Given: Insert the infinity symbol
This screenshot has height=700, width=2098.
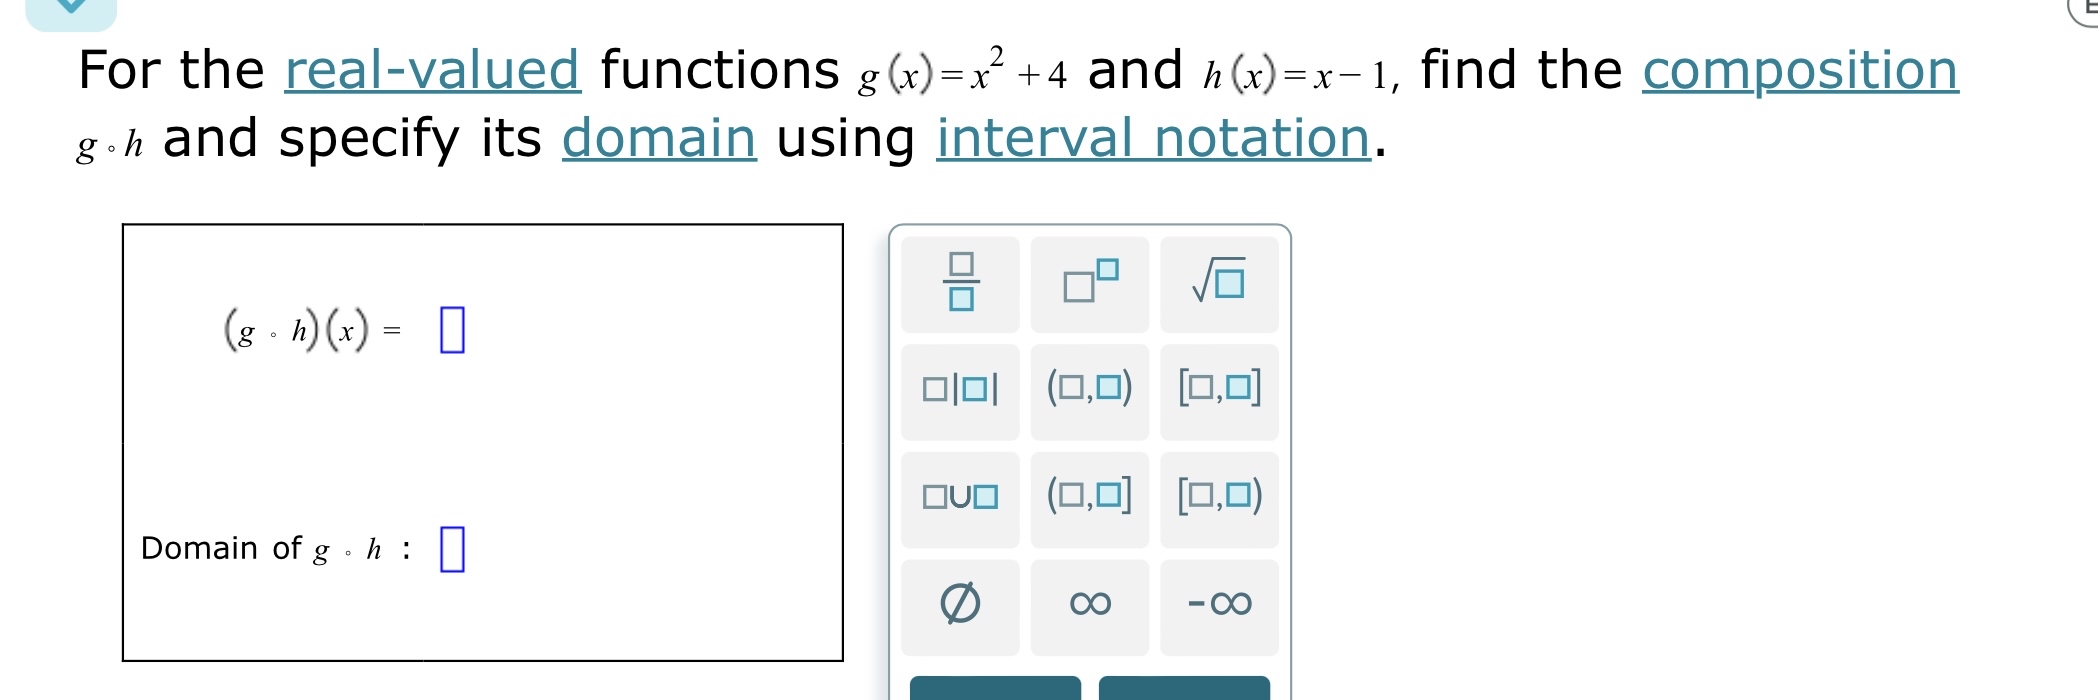Looking at the screenshot, I should point(1089,604).
